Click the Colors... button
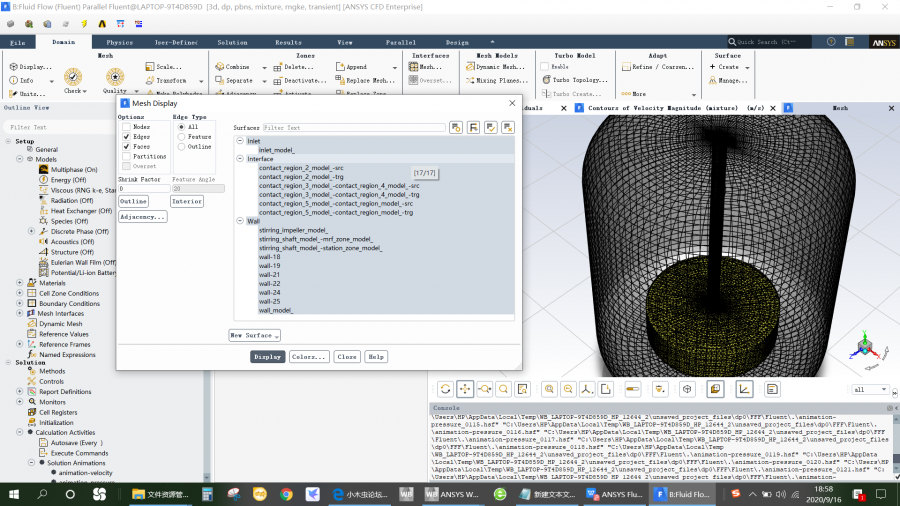The image size is (900, 506). 309,357
